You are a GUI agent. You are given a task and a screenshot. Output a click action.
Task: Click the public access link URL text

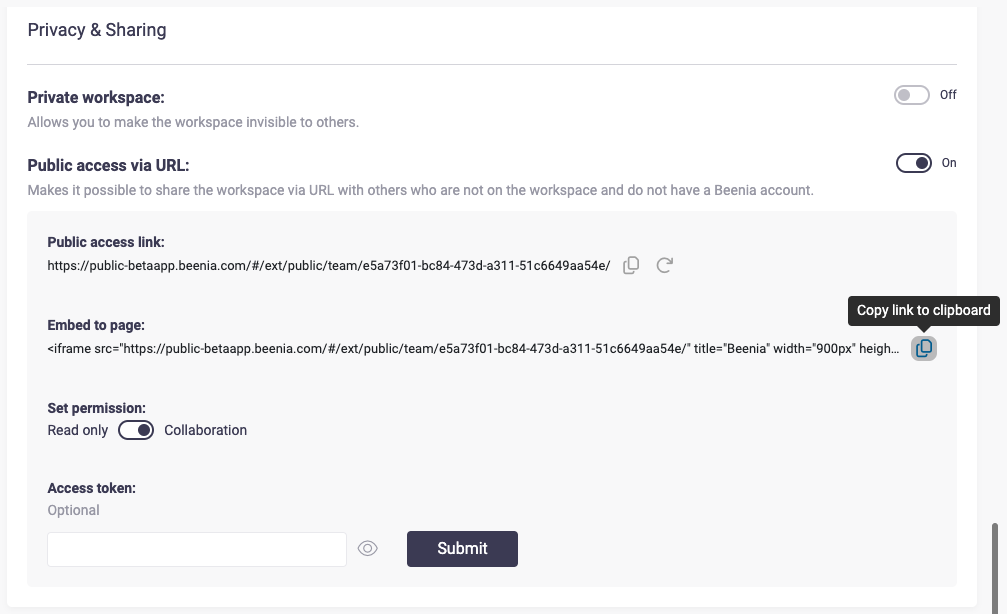(328, 266)
